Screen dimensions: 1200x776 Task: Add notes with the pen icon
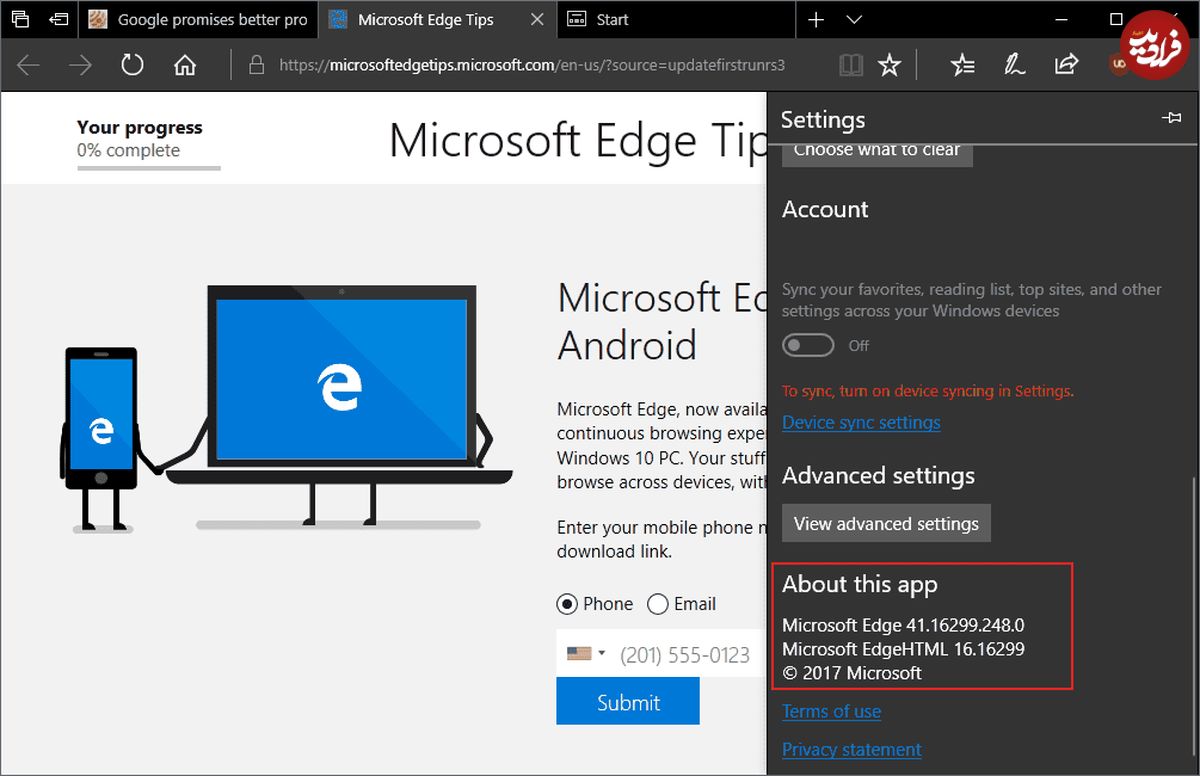click(x=1014, y=65)
